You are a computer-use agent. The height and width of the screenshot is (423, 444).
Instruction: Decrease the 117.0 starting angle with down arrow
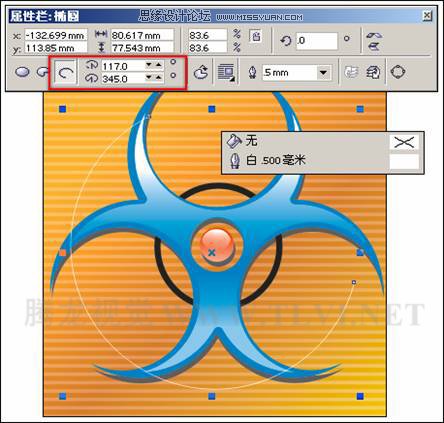(149, 65)
